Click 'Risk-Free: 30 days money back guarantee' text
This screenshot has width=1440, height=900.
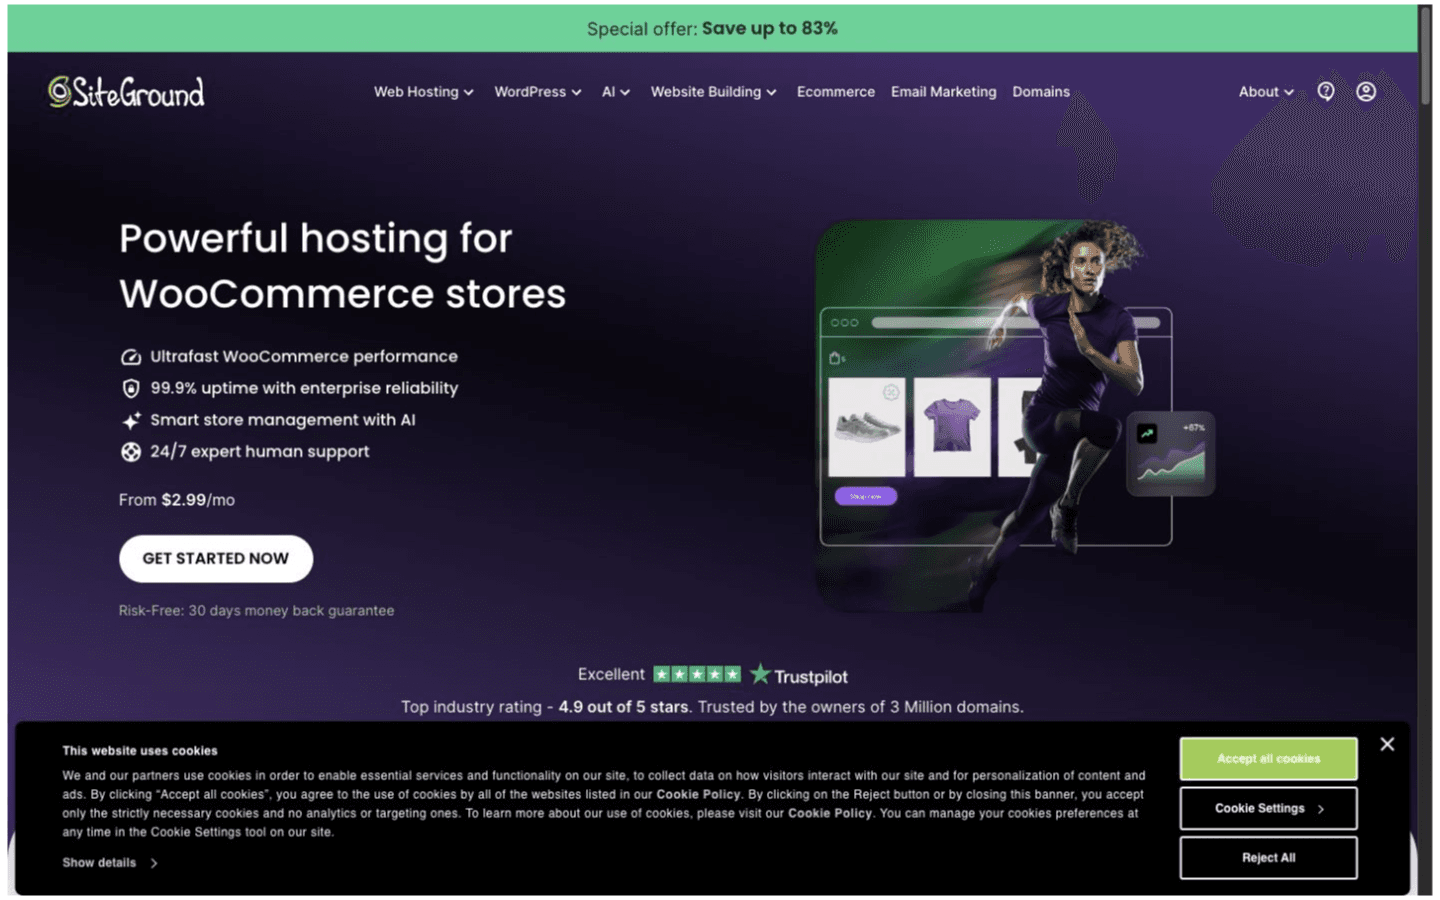(256, 611)
